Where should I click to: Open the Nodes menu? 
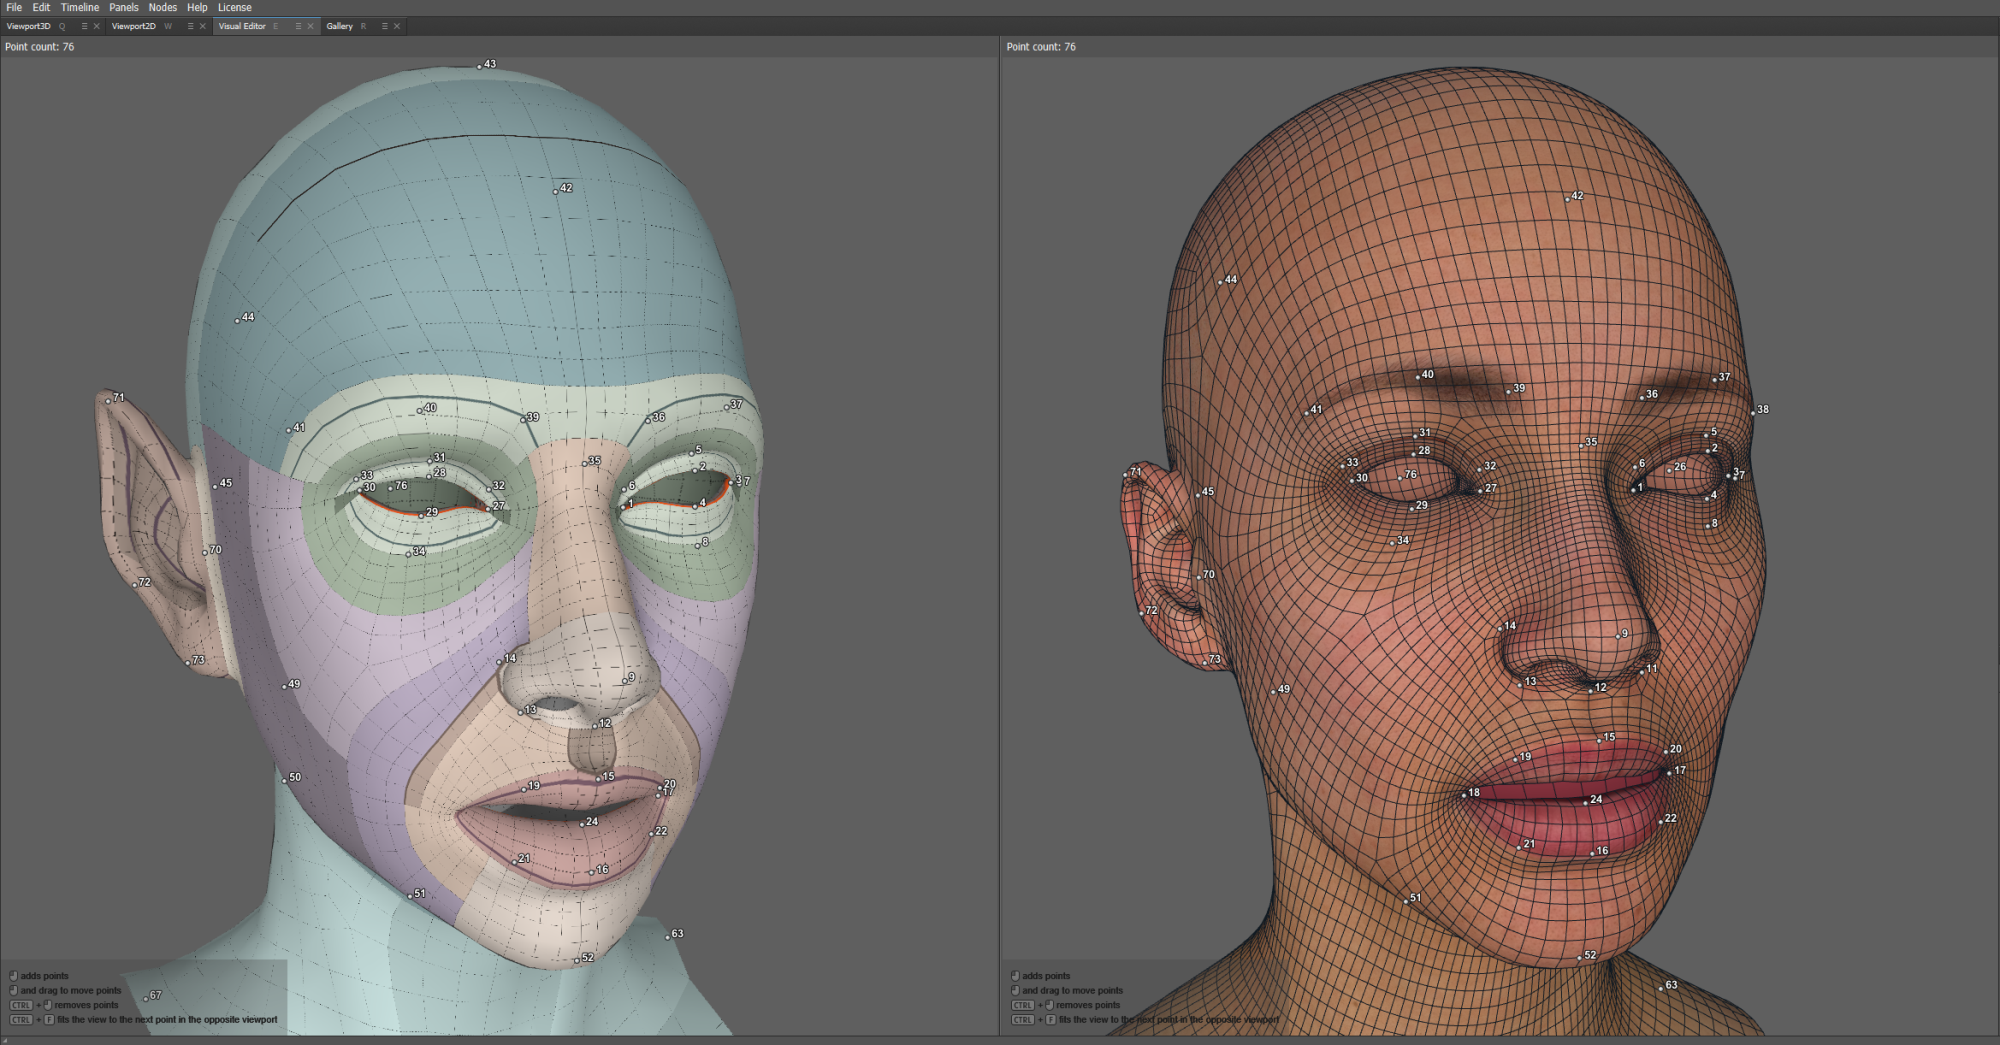click(x=163, y=7)
